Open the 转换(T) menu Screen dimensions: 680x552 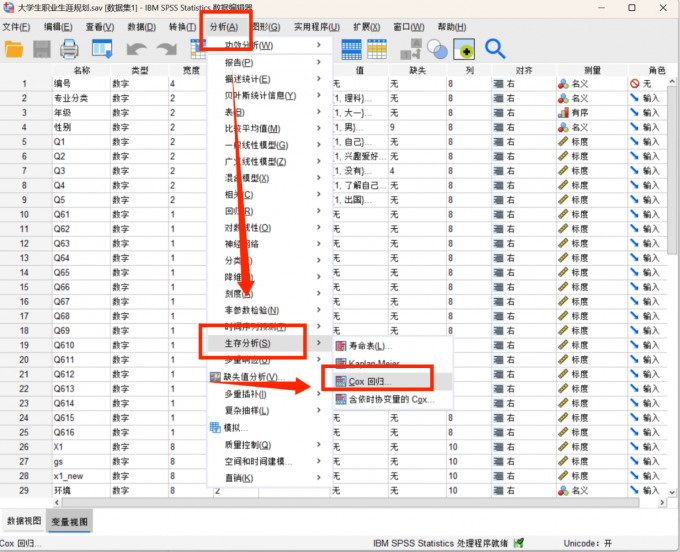[182, 27]
